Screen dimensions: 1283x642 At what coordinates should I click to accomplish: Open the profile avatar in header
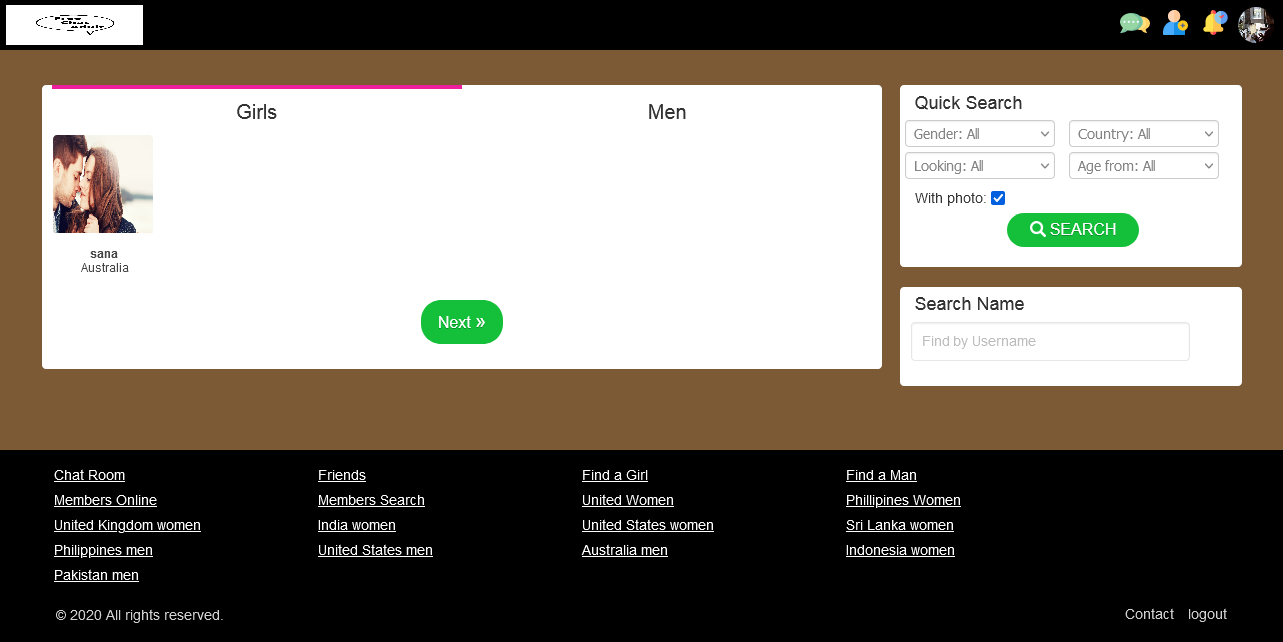[x=1255, y=25]
